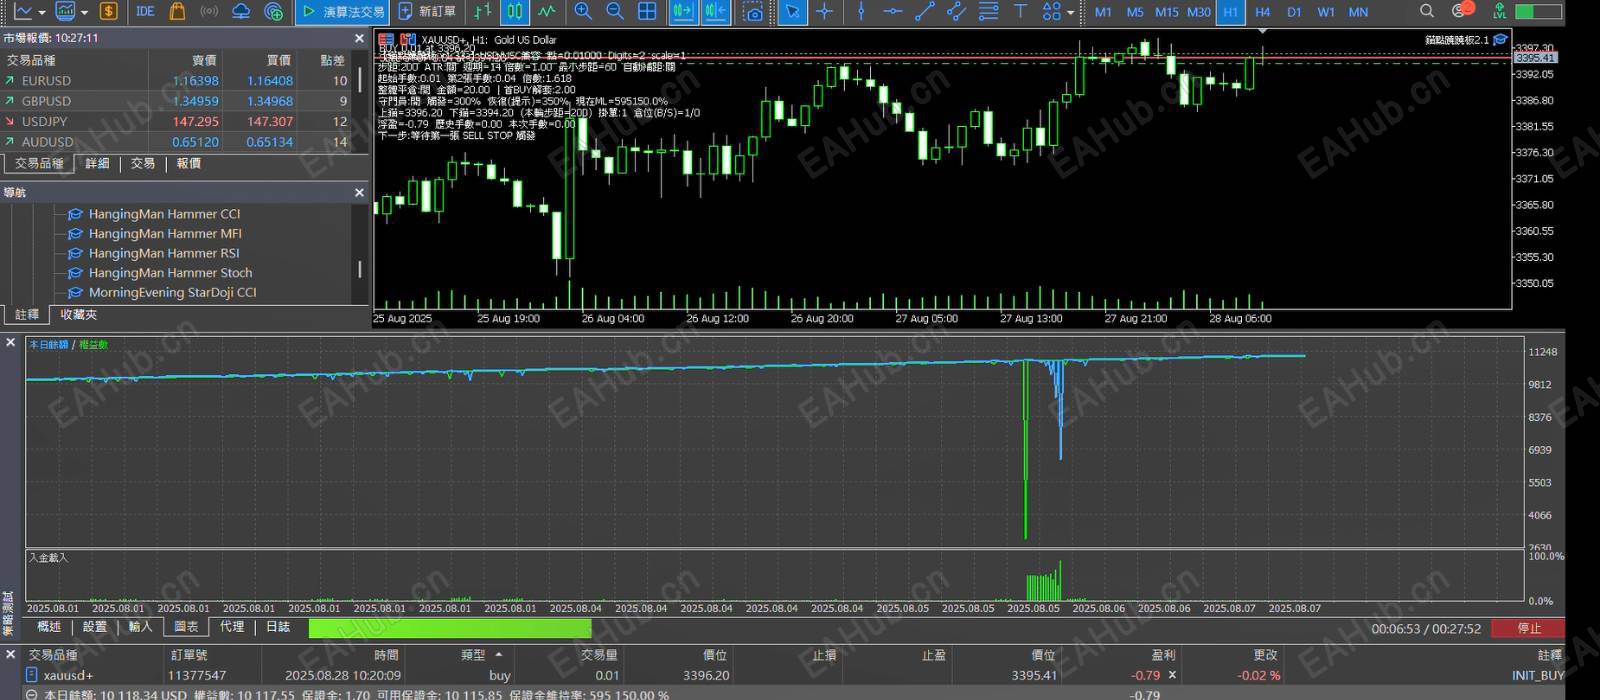Open the shapes objects tool
Viewport: 1600px width, 700px height.
(x=1051, y=11)
